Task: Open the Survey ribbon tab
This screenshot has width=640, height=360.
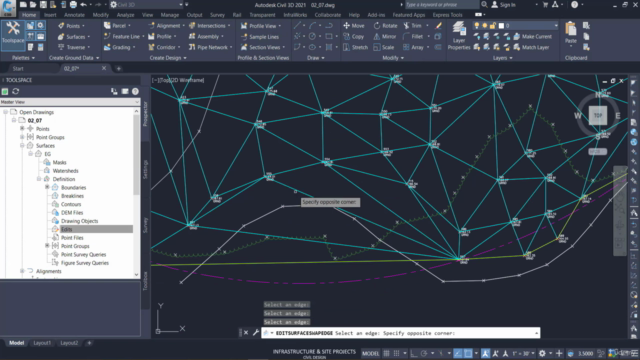Action: point(217,15)
